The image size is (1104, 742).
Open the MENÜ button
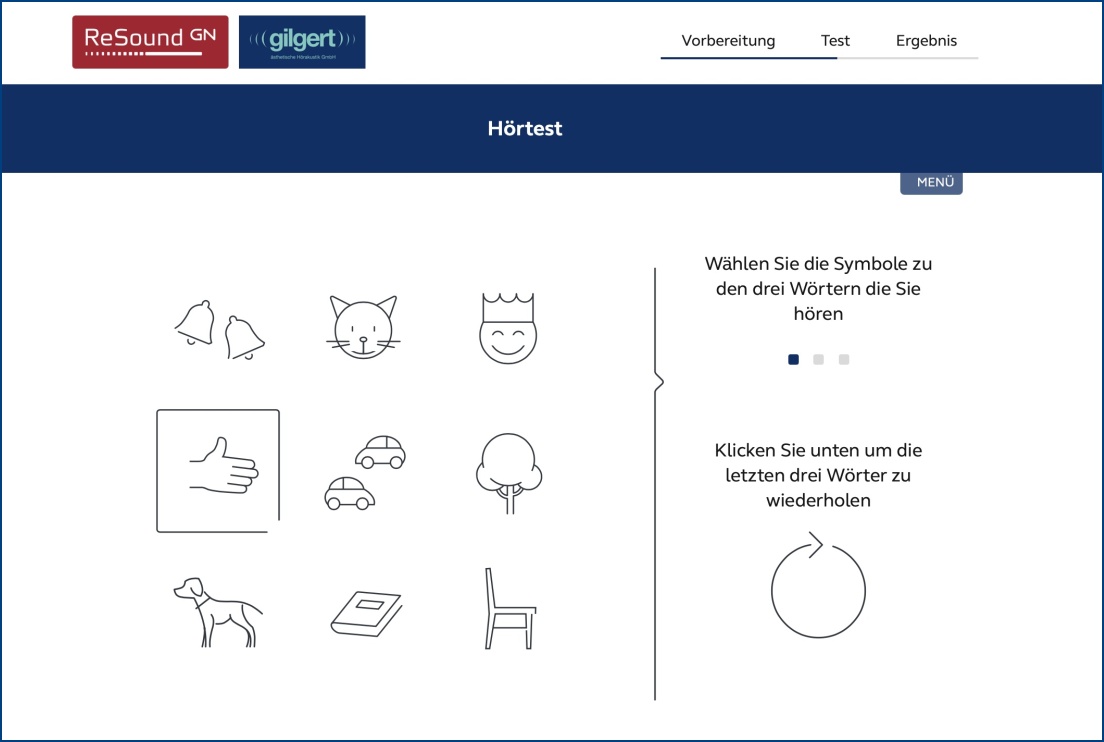pos(932,183)
